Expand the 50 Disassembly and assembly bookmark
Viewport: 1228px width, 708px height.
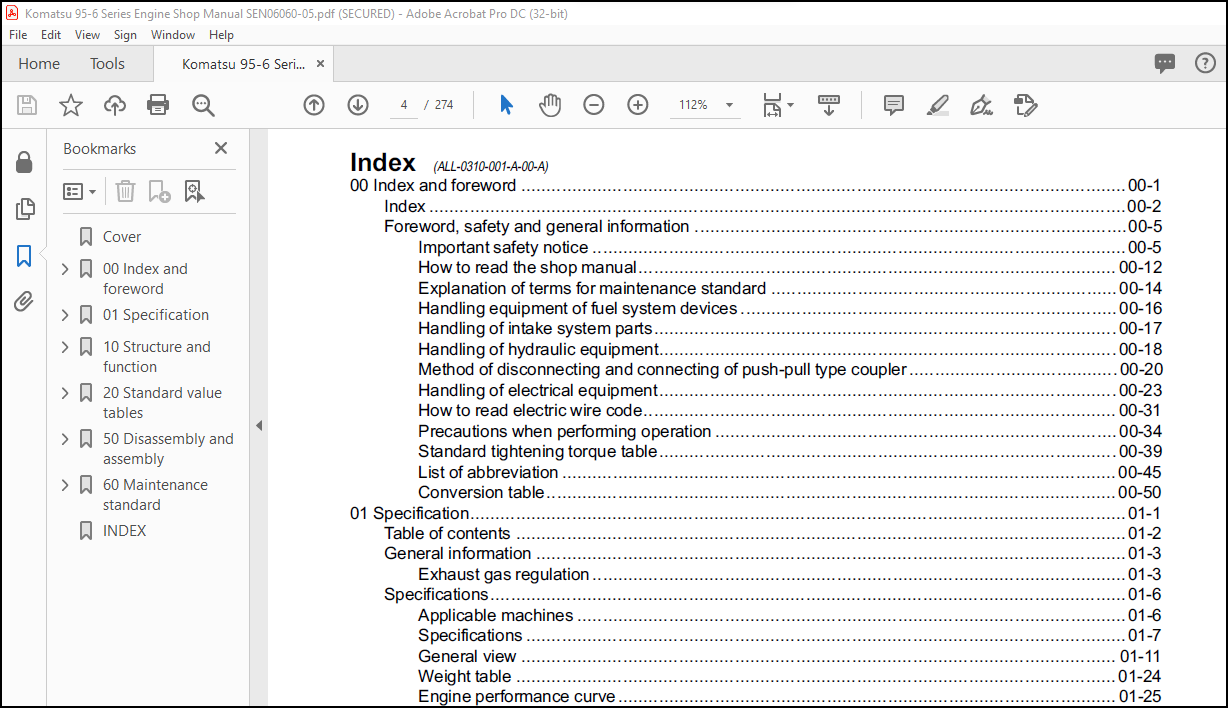65,439
